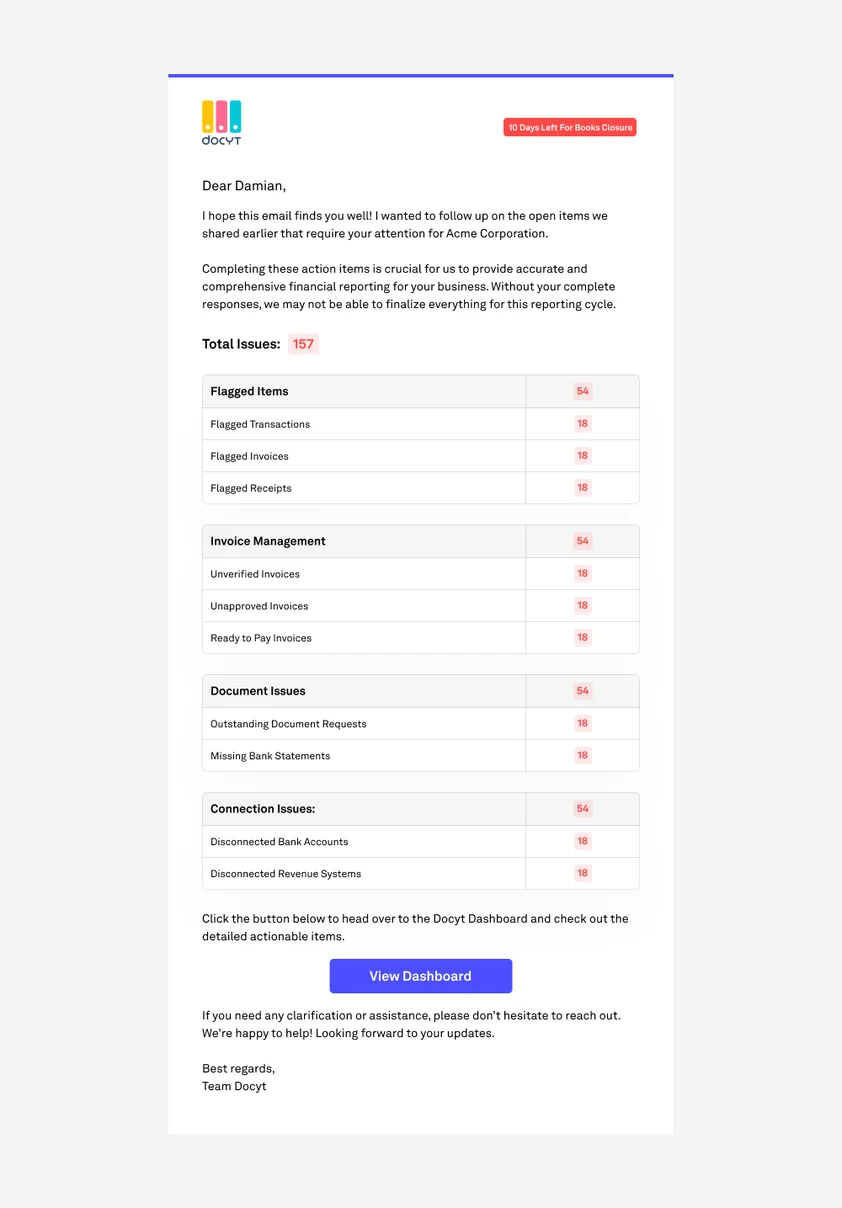Open the Flagged Invoices row
The width and height of the screenshot is (842, 1208).
[249, 456]
